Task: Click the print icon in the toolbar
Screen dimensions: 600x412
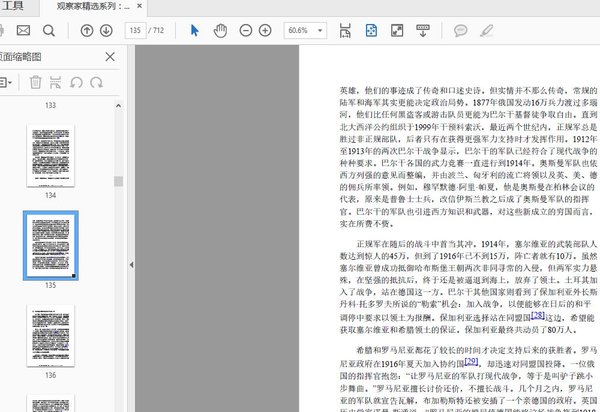Action: pyautogui.click(x=1, y=31)
